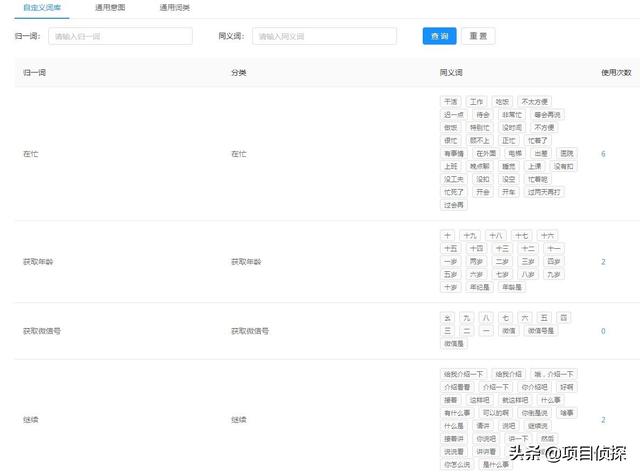Open the 通用意图 tab
The height and width of the screenshot is (475, 640).
(110, 7)
